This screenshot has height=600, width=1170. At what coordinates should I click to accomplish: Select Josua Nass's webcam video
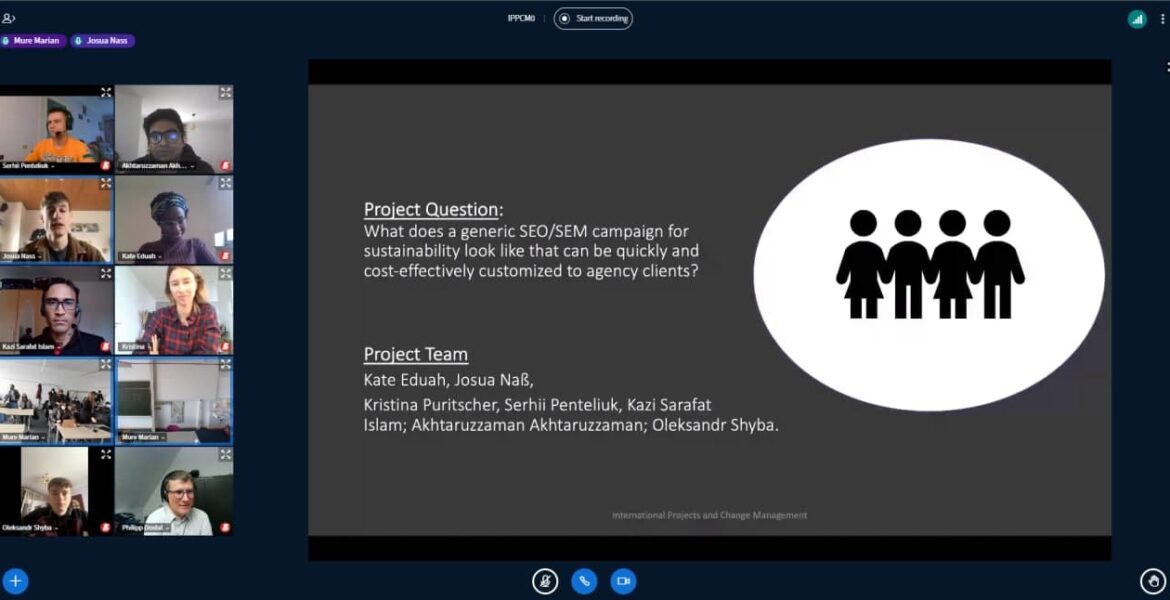coord(56,219)
